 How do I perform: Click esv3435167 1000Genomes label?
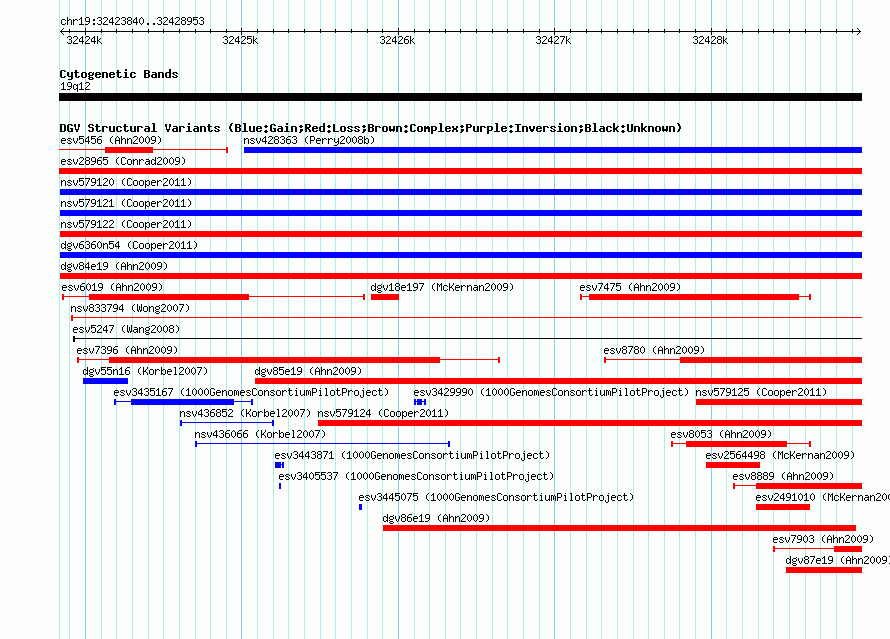point(251,392)
